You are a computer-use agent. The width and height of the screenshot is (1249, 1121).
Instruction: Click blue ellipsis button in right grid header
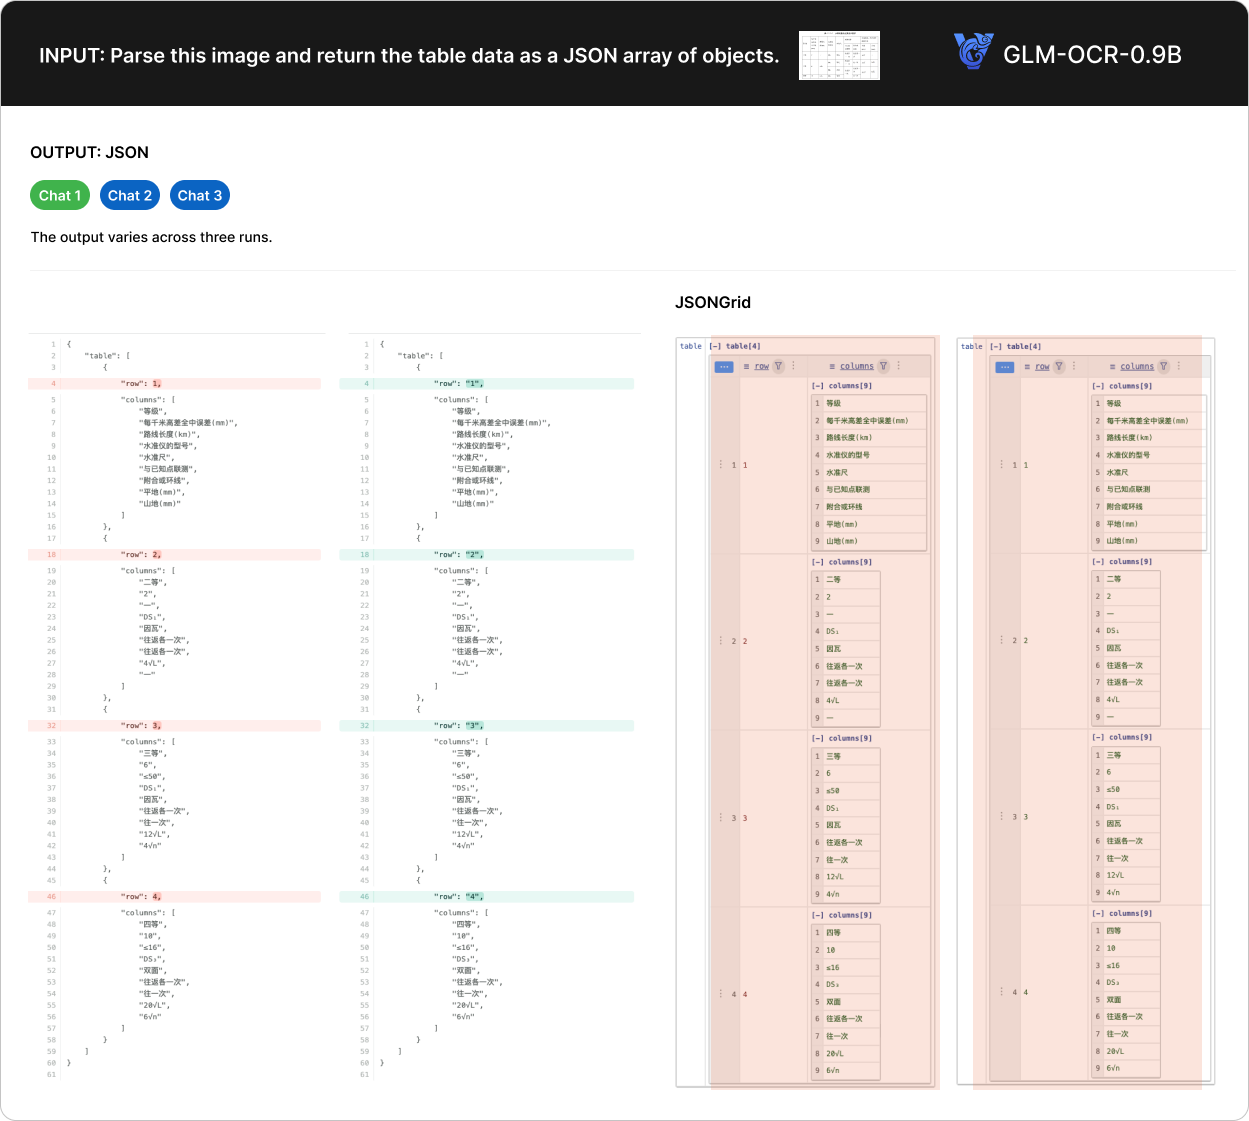point(1005,367)
